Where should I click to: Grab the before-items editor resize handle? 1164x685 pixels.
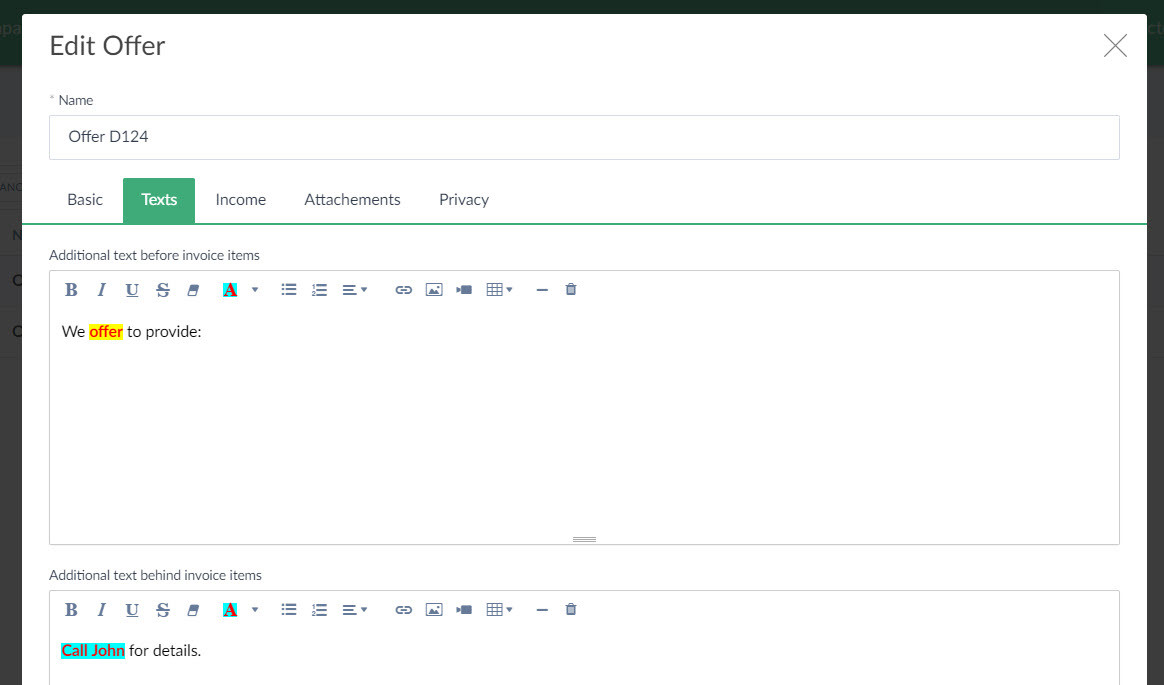tap(584, 540)
